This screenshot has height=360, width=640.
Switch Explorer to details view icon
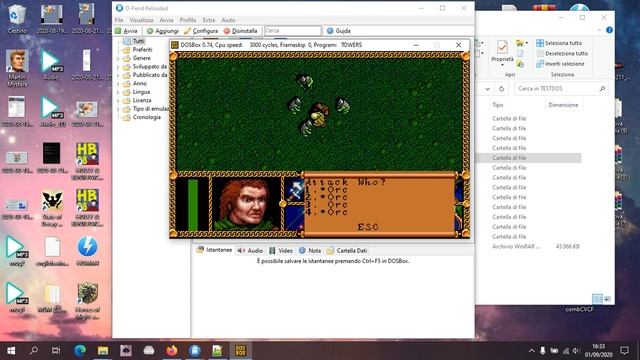click(597, 299)
